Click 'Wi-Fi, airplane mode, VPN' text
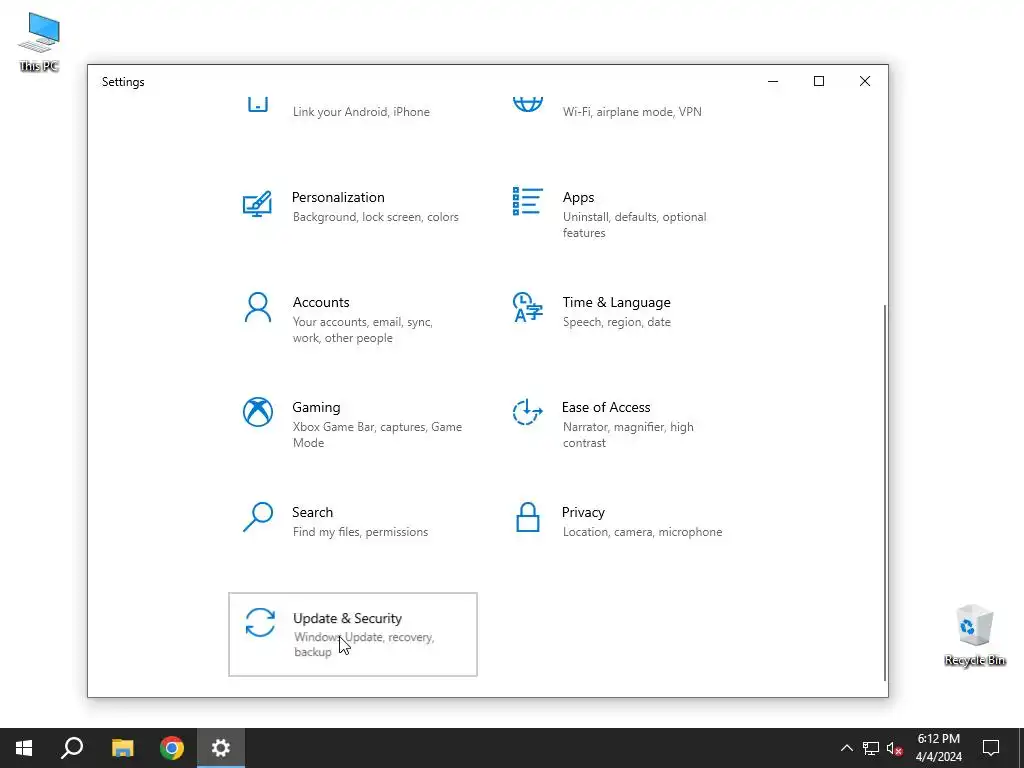The height and width of the screenshot is (768, 1024). [x=632, y=112]
